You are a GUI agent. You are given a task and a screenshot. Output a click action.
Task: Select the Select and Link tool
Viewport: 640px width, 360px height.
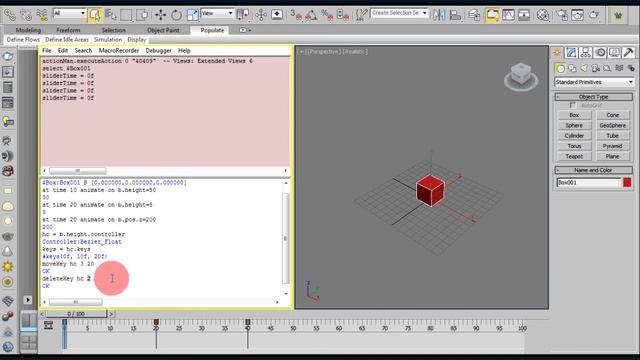pyautogui.click(x=9, y=15)
